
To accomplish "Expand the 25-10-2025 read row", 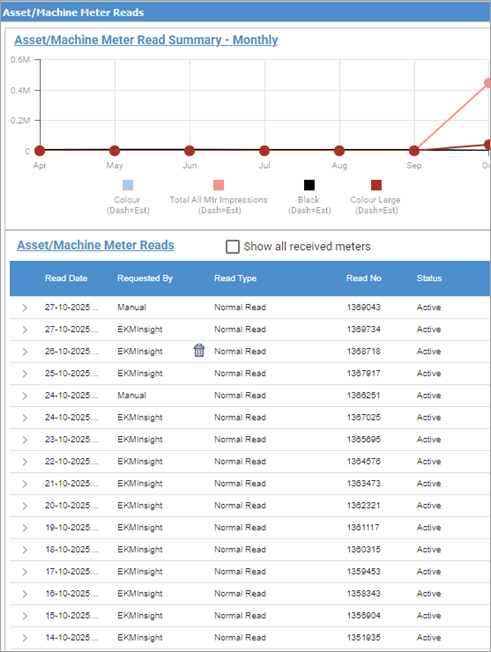I will 25,374.
